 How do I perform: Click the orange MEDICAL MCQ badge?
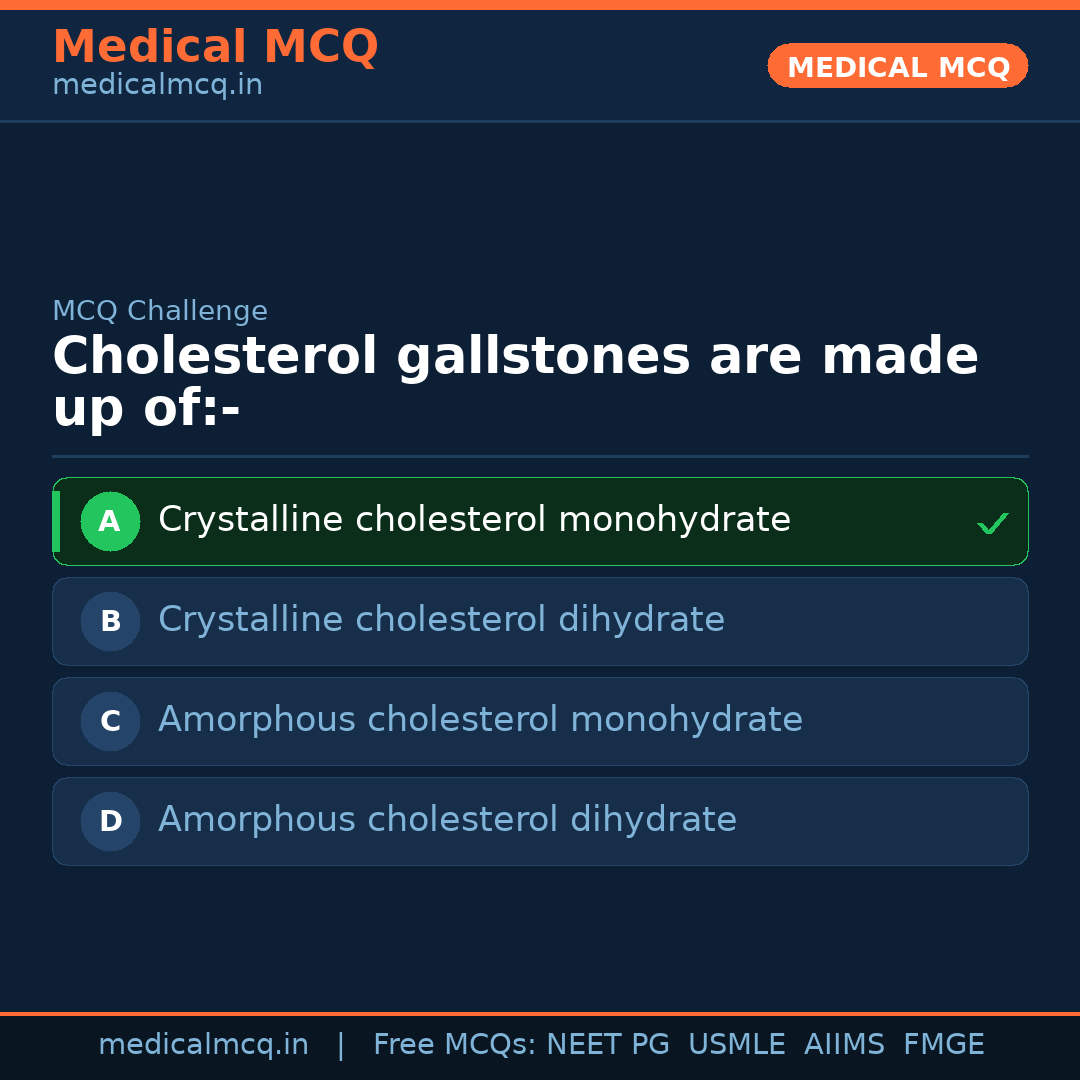pos(897,66)
